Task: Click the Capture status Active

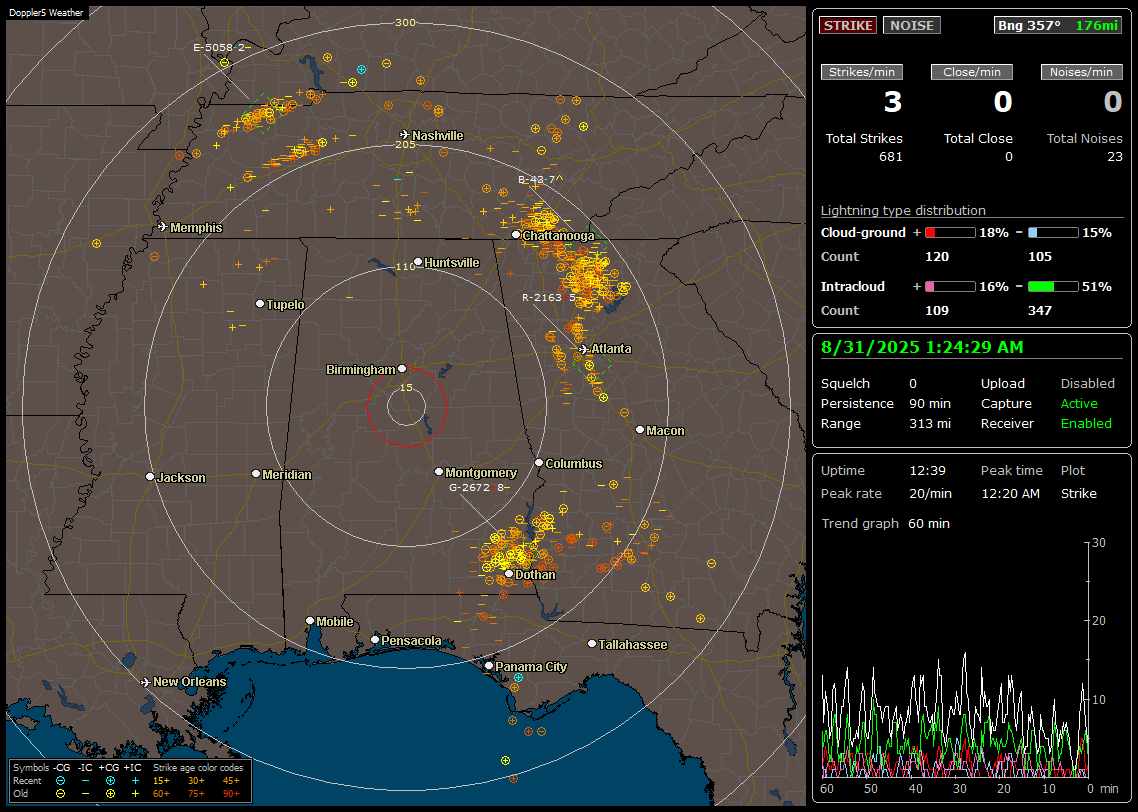Action: tap(1078, 403)
